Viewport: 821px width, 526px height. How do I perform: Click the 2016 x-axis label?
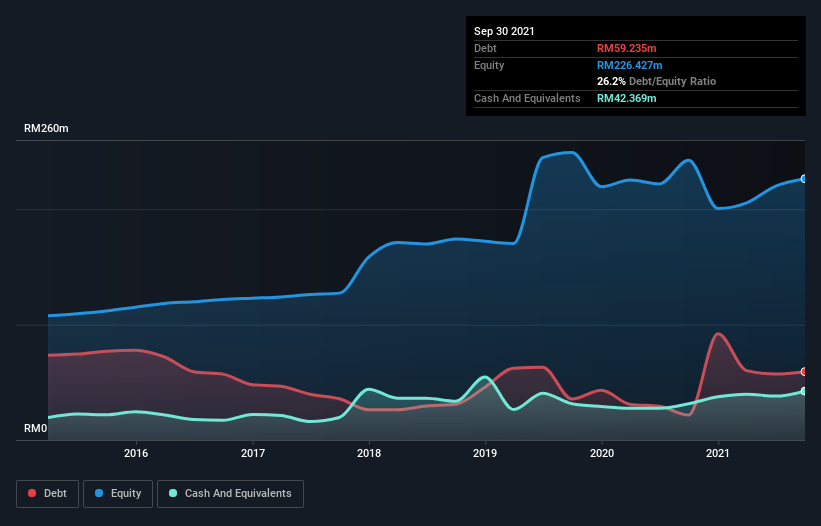click(x=136, y=453)
